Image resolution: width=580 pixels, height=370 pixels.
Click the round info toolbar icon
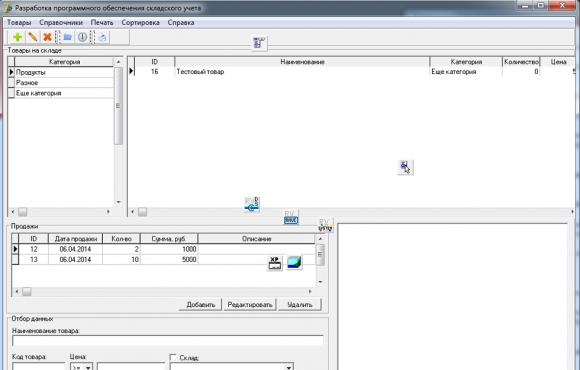[82, 37]
